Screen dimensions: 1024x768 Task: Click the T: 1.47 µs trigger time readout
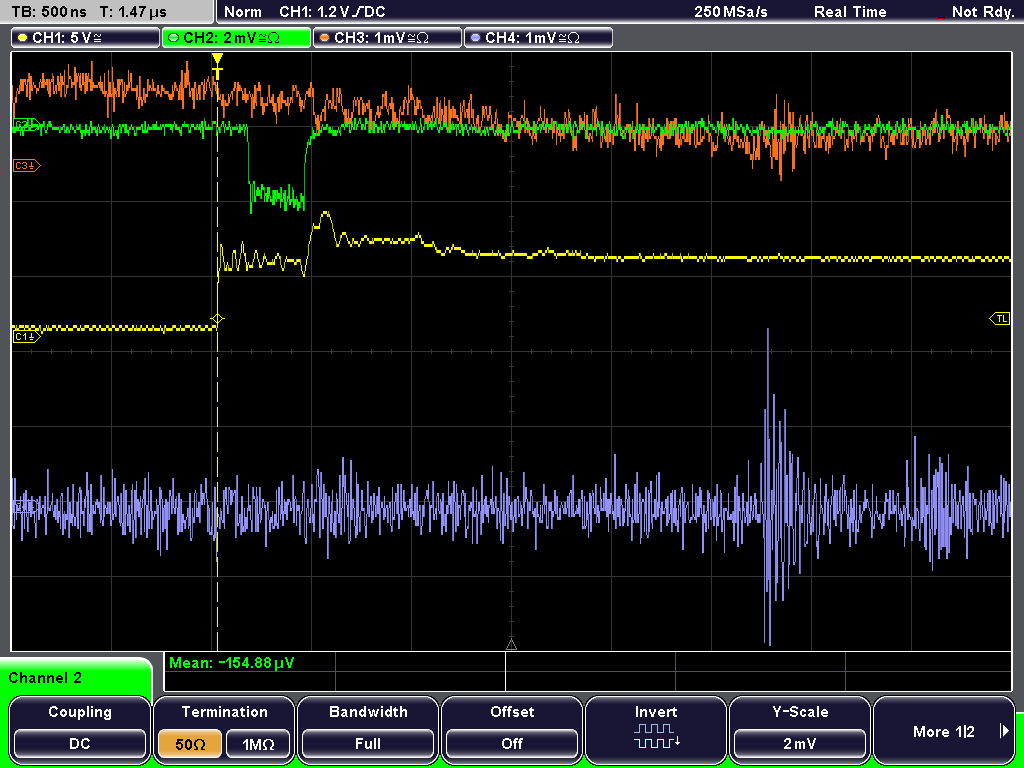point(133,12)
